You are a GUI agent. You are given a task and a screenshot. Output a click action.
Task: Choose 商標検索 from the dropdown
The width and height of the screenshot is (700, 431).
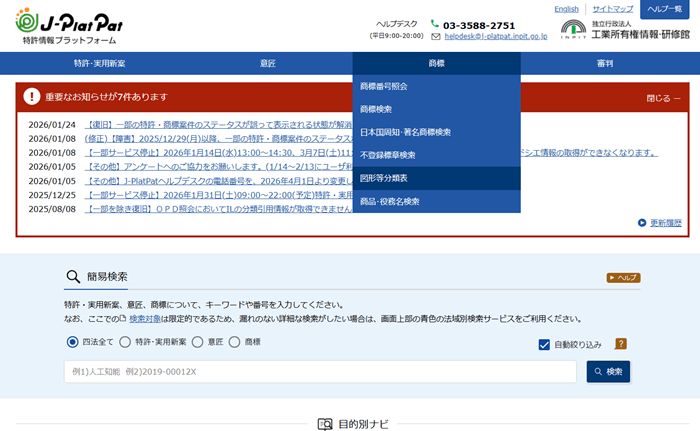click(437, 109)
